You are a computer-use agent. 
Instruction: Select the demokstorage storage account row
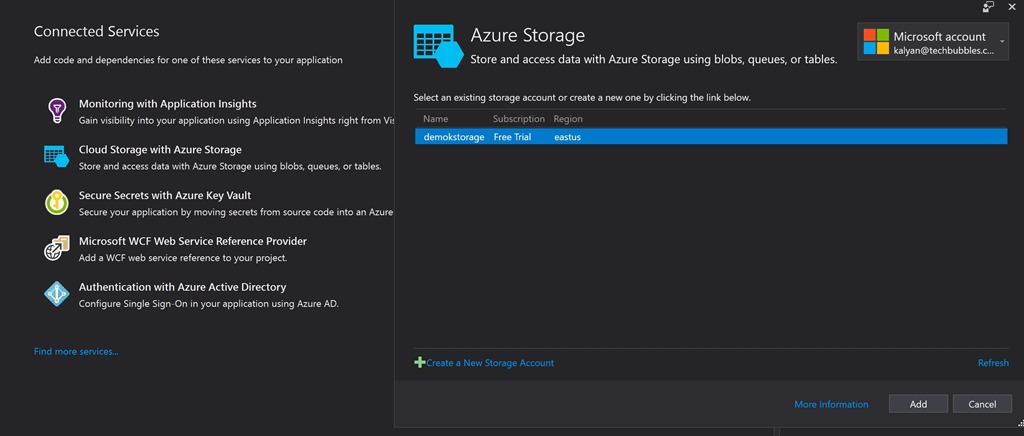click(711, 137)
